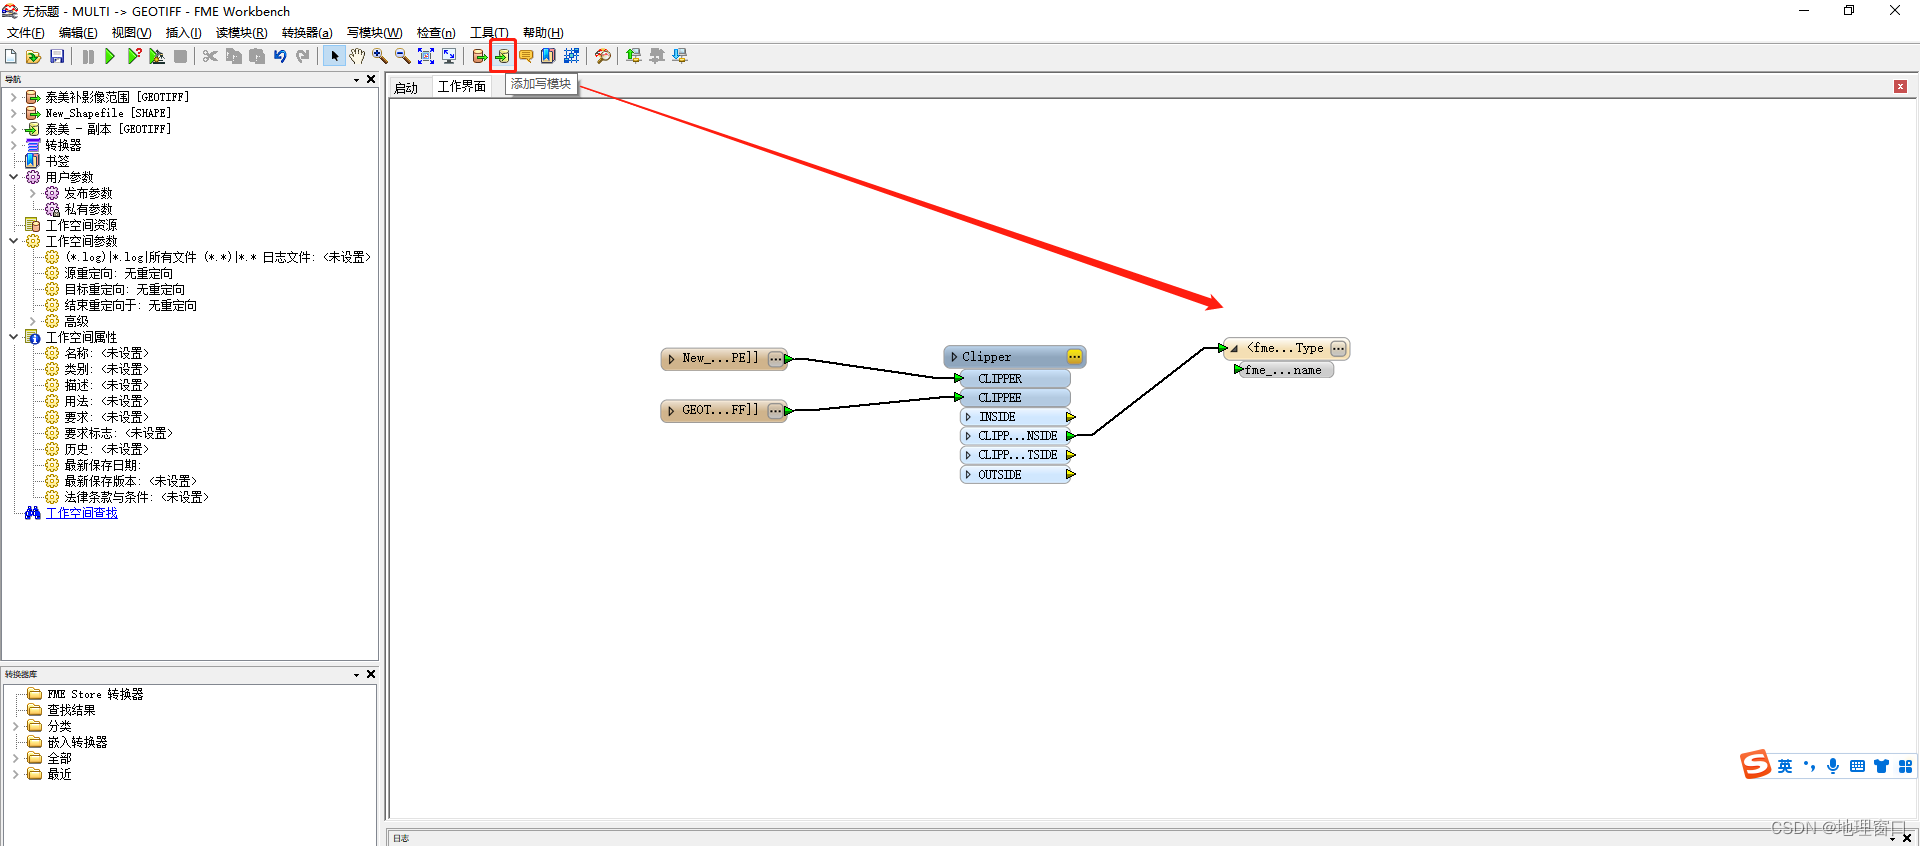Image resolution: width=1920 pixels, height=846 pixels.
Task: Select the arrow Select tool
Action: [x=334, y=56]
